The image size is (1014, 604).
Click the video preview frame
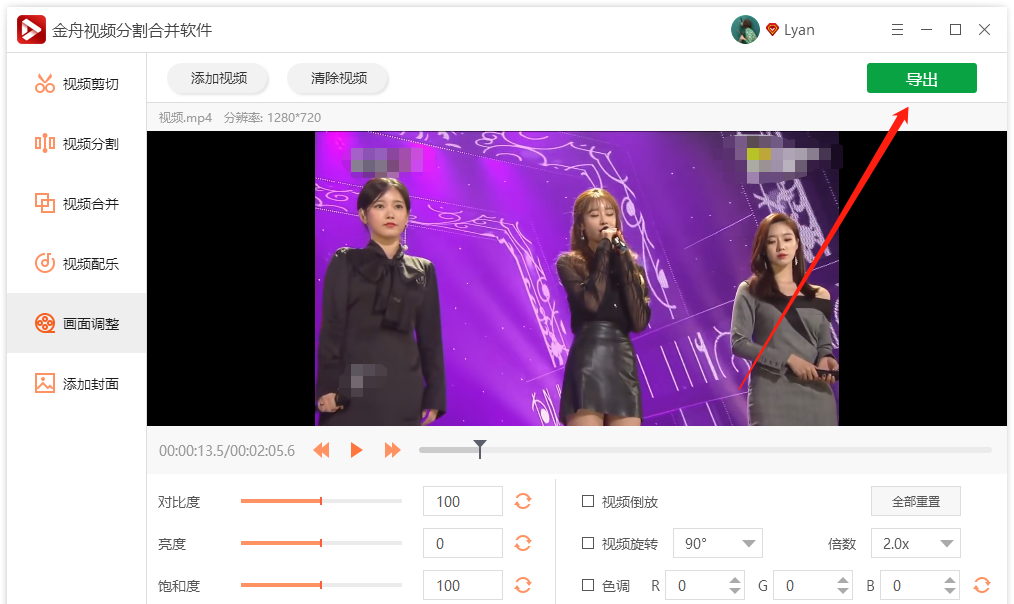pyautogui.click(x=577, y=278)
